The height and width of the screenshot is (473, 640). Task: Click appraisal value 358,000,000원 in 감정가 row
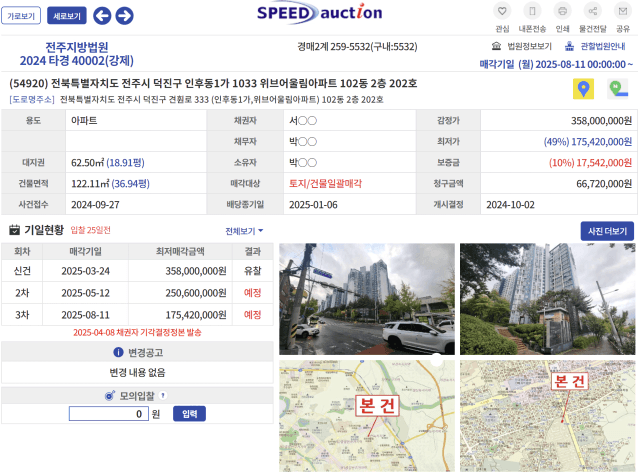coord(601,121)
